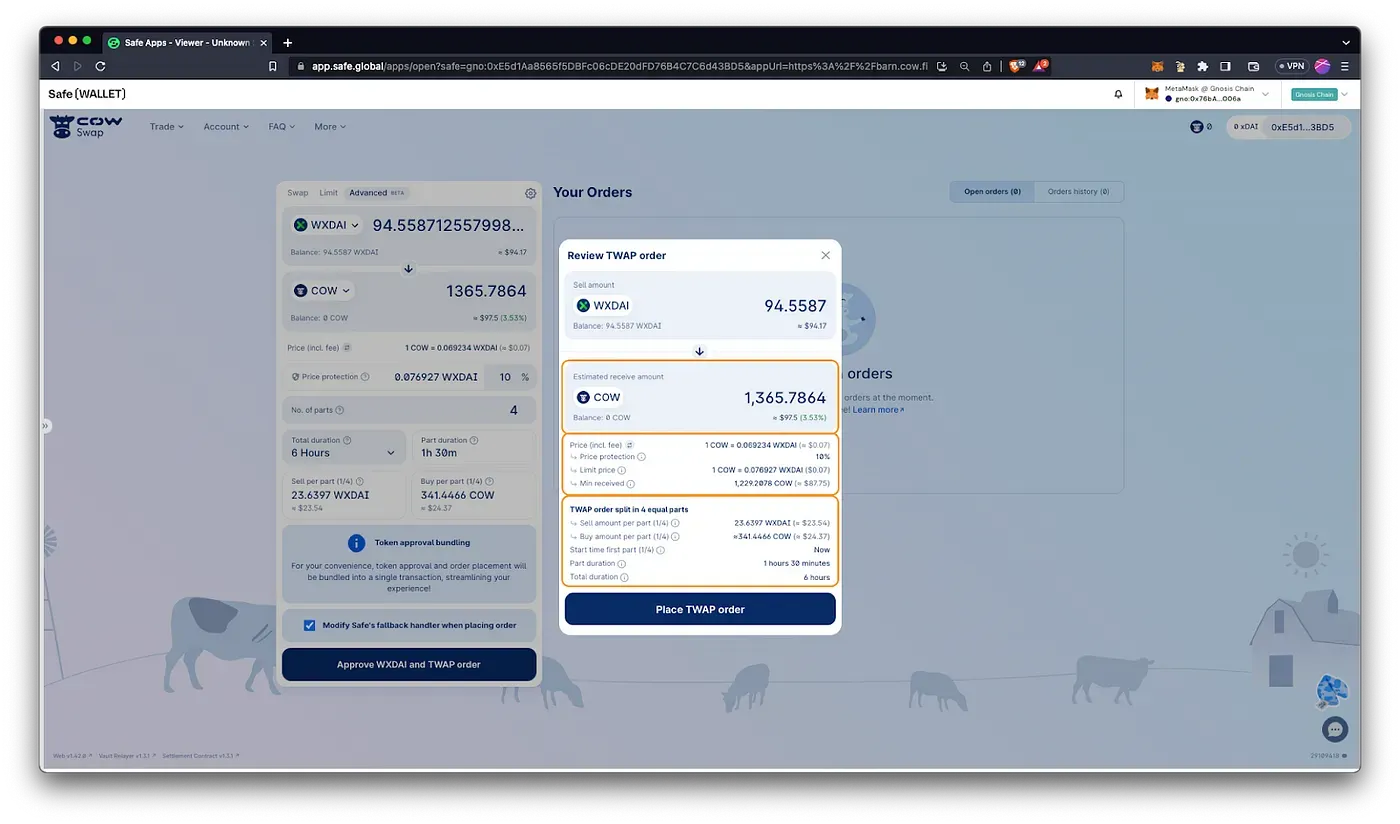Open the Account menu dropdown
Screen dimensions: 1400x824
point(226,127)
